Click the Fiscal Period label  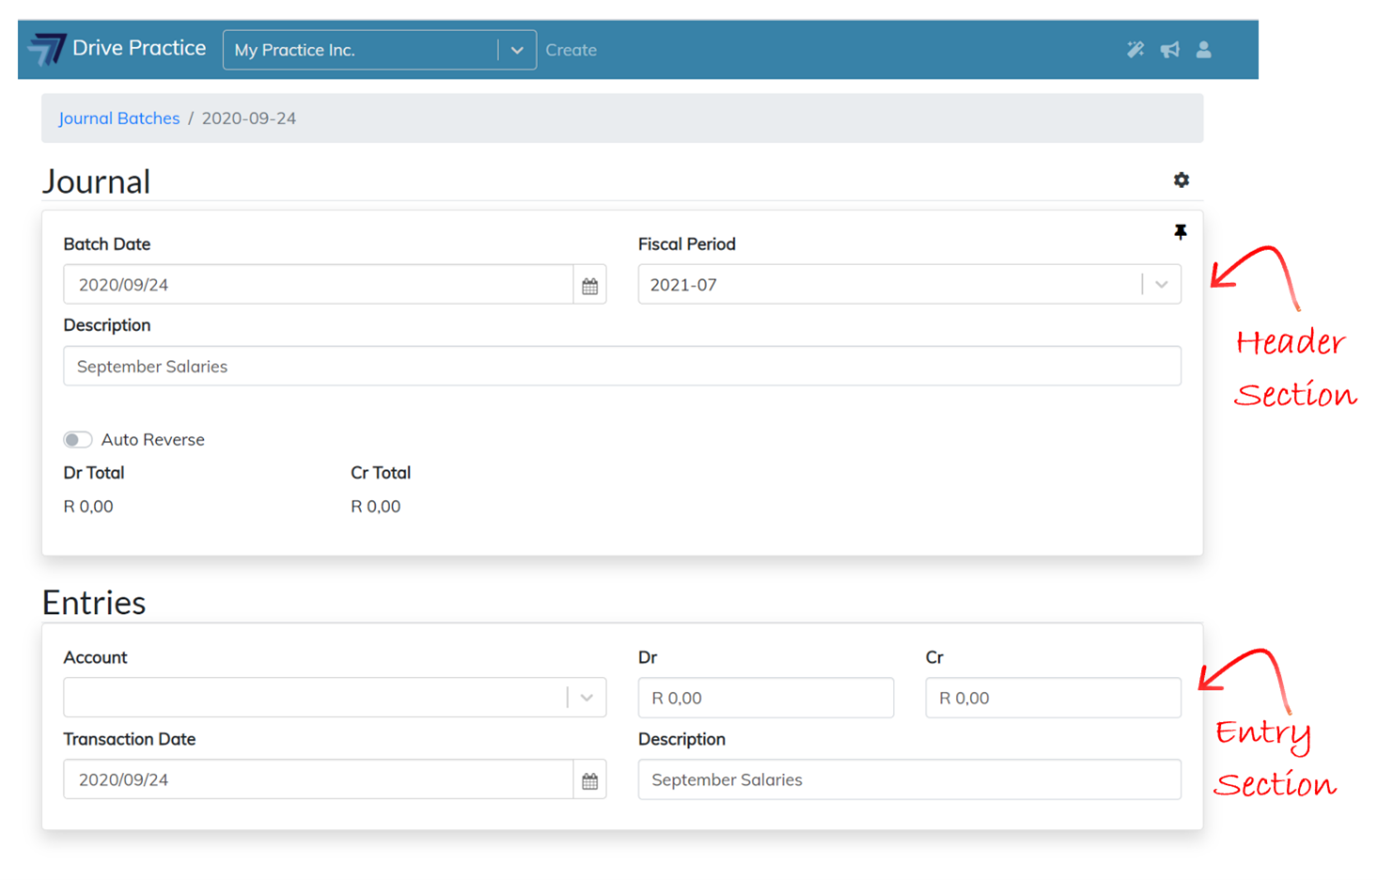tap(687, 244)
